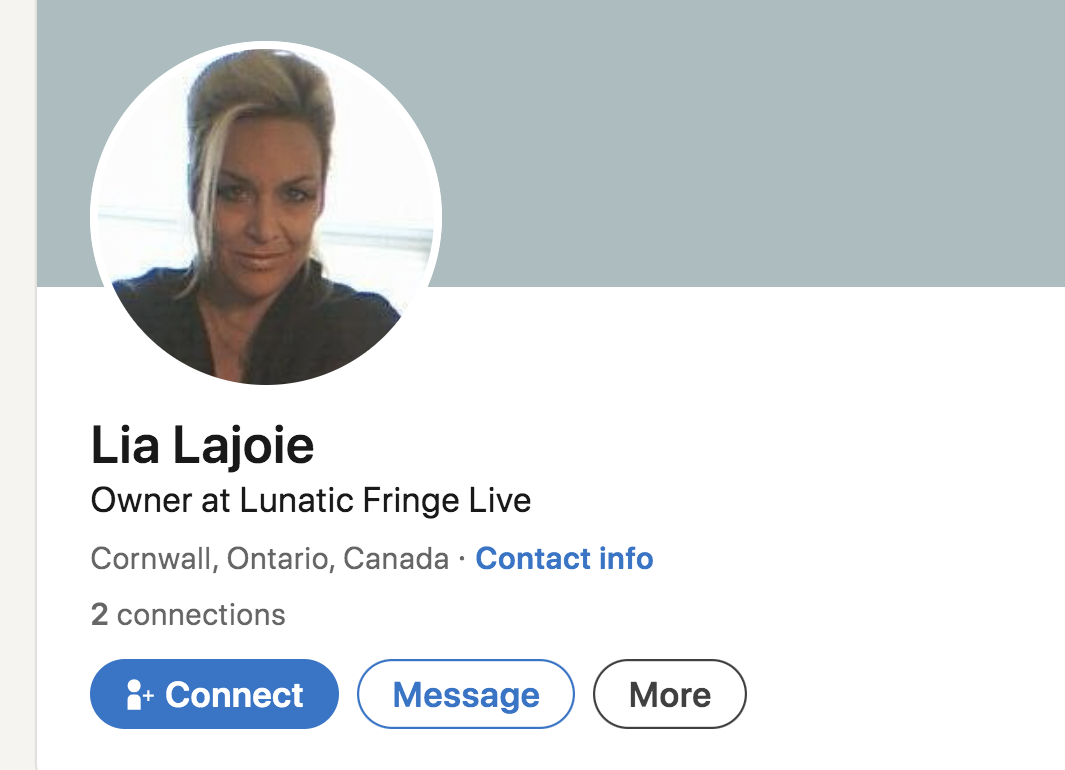This screenshot has width=1065, height=770.
Task: Open the More options menu
Action: (x=669, y=695)
